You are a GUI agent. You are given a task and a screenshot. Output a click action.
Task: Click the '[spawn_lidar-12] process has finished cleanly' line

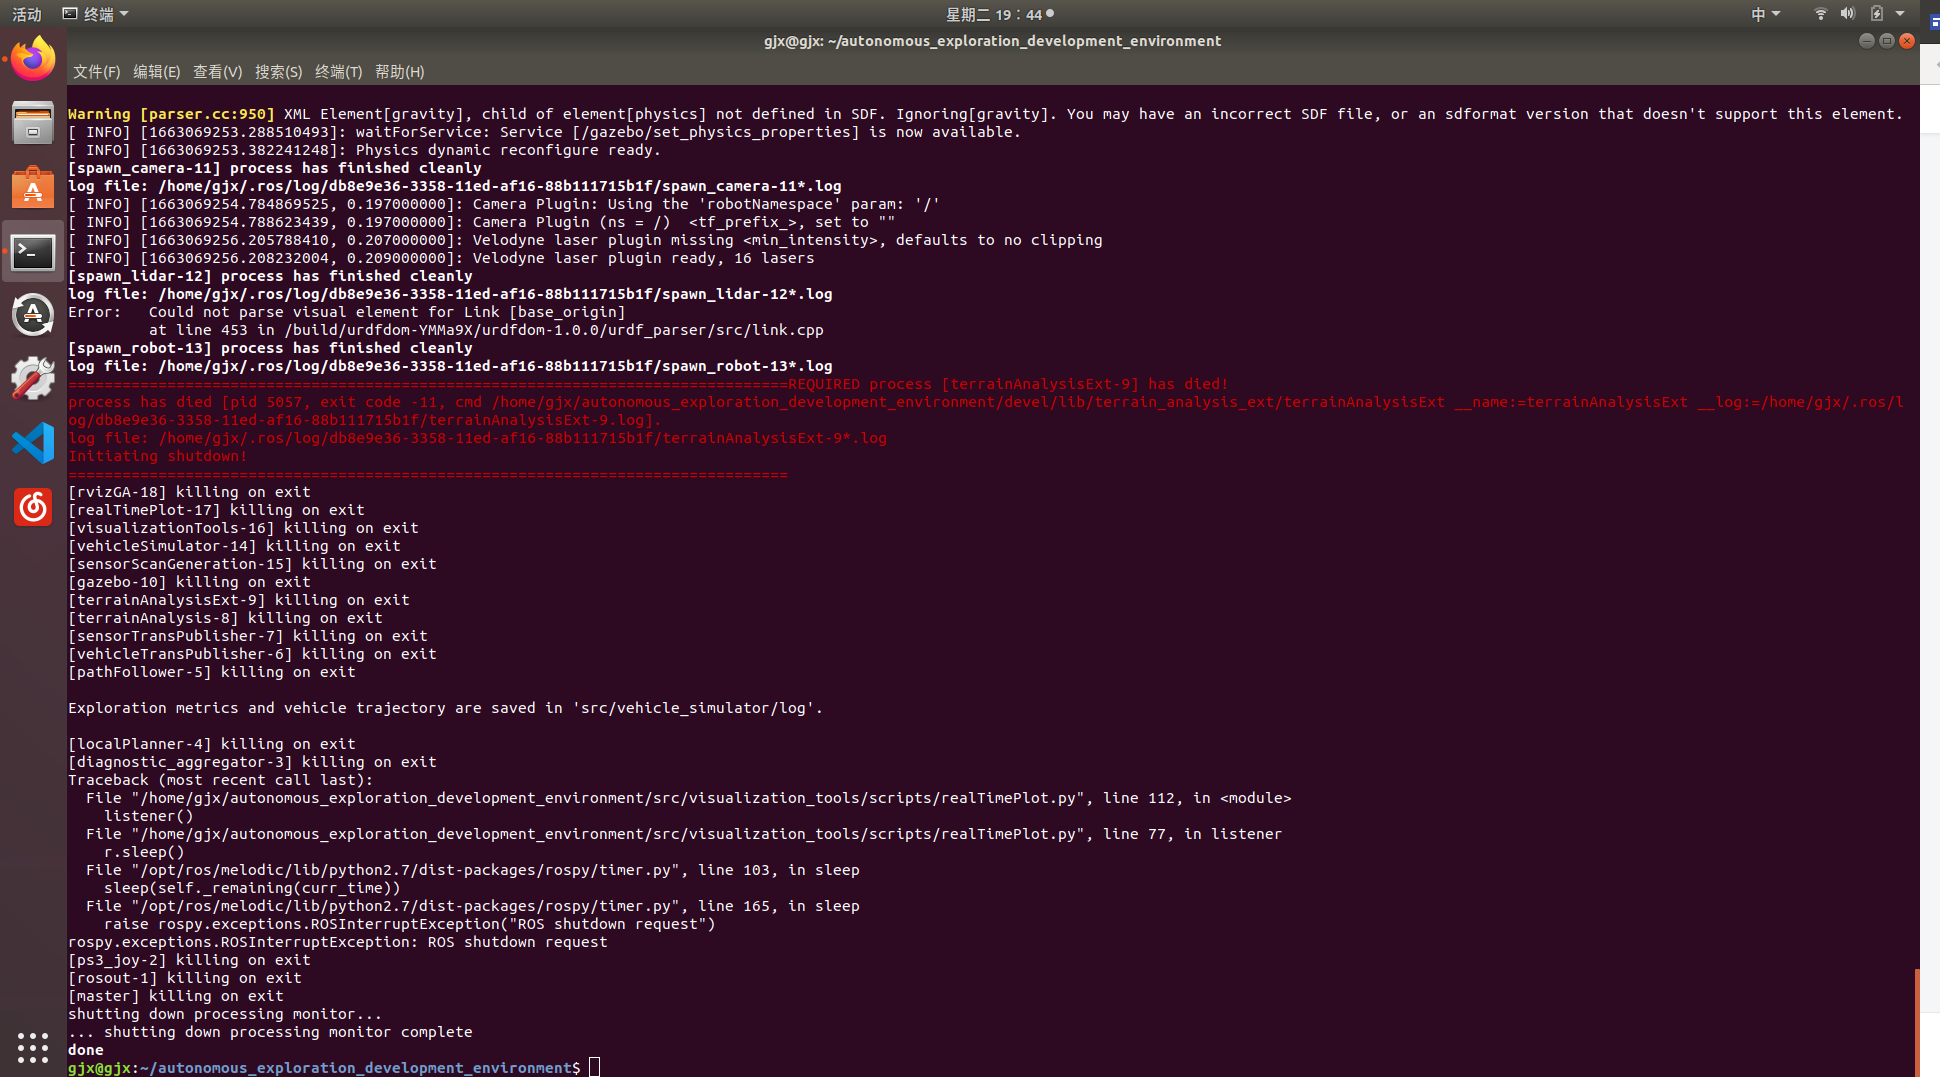click(270, 276)
